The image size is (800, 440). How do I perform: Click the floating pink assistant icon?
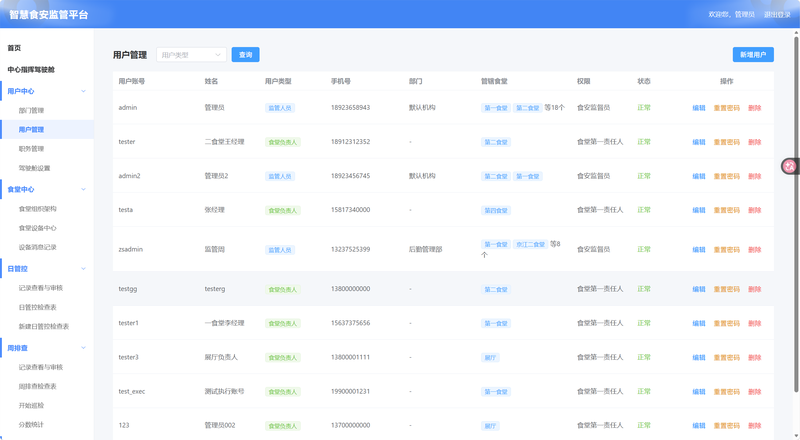coord(790,166)
